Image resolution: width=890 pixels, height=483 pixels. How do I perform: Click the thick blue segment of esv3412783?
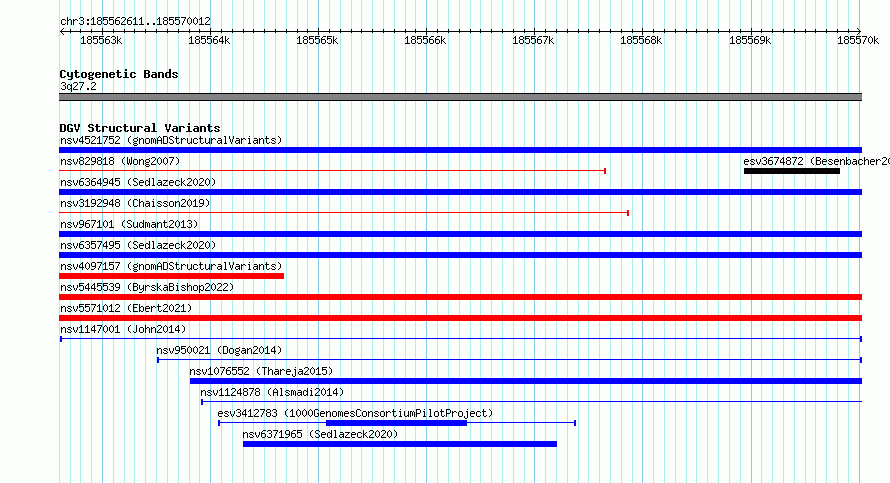tap(396, 423)
